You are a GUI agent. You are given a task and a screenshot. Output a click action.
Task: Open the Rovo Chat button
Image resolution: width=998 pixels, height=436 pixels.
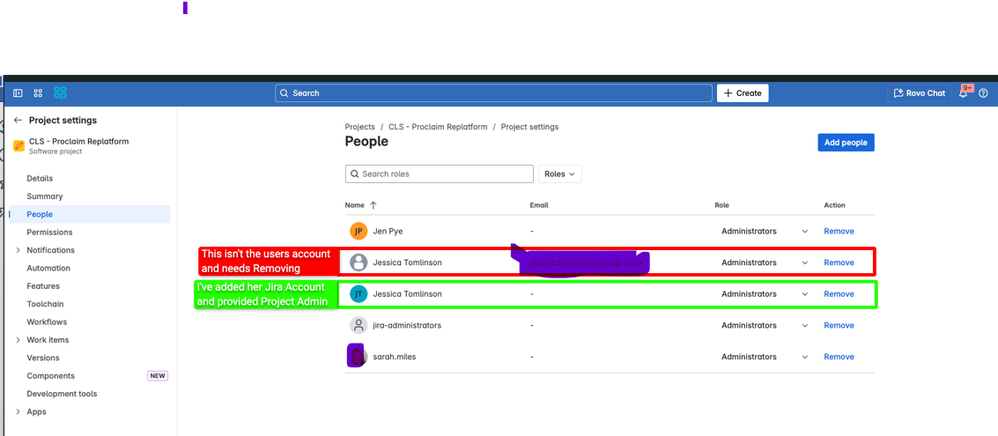(x=920, y=93)
